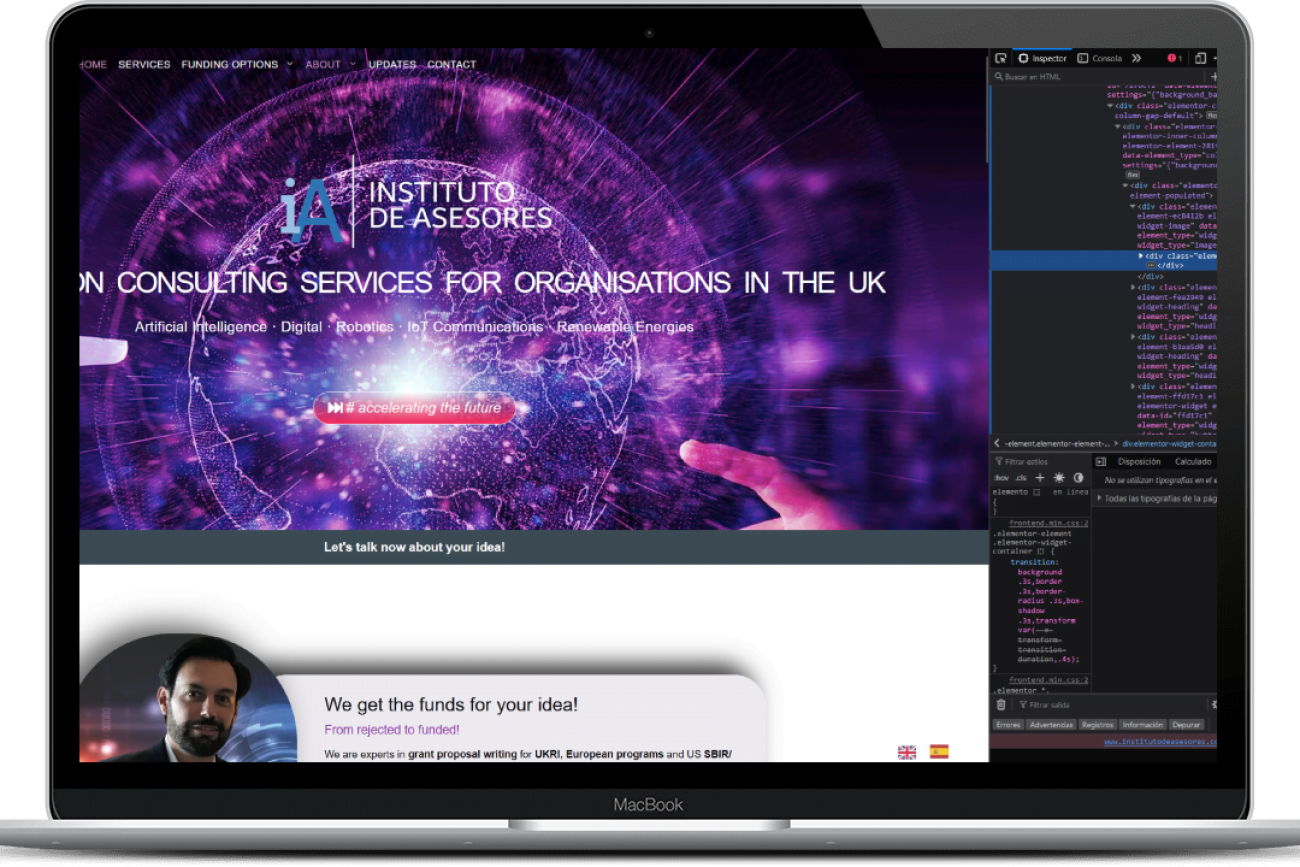The image size is (1300, 867).
Task: Click the red error count badge
Action: click(1173, 59)
